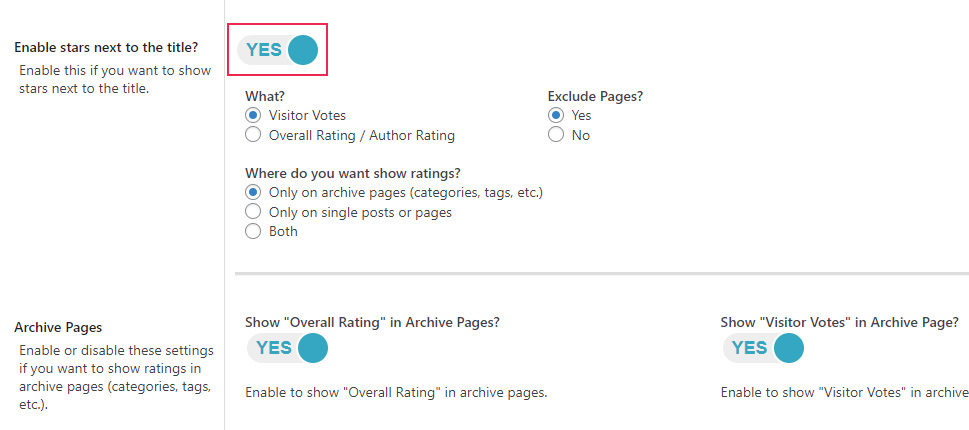Click "Enable or disable these settings" description

click(x=116, y=378)
